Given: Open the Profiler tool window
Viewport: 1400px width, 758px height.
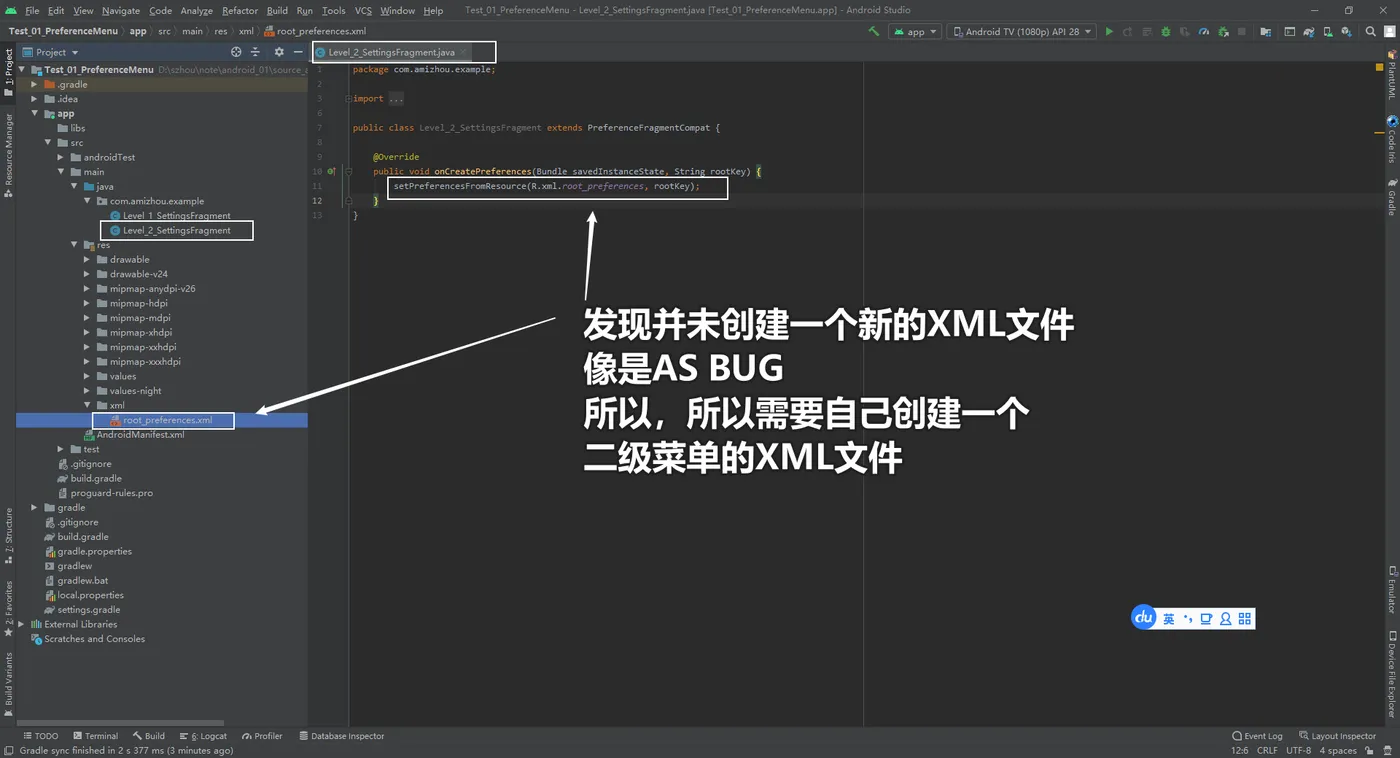Looking at the screenshot, I should (262, 736).
